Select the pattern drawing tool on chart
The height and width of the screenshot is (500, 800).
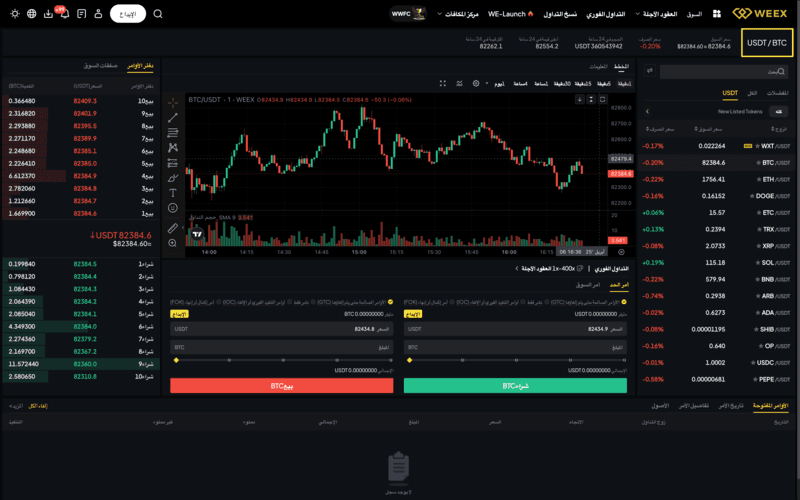(x=173, y=147)
